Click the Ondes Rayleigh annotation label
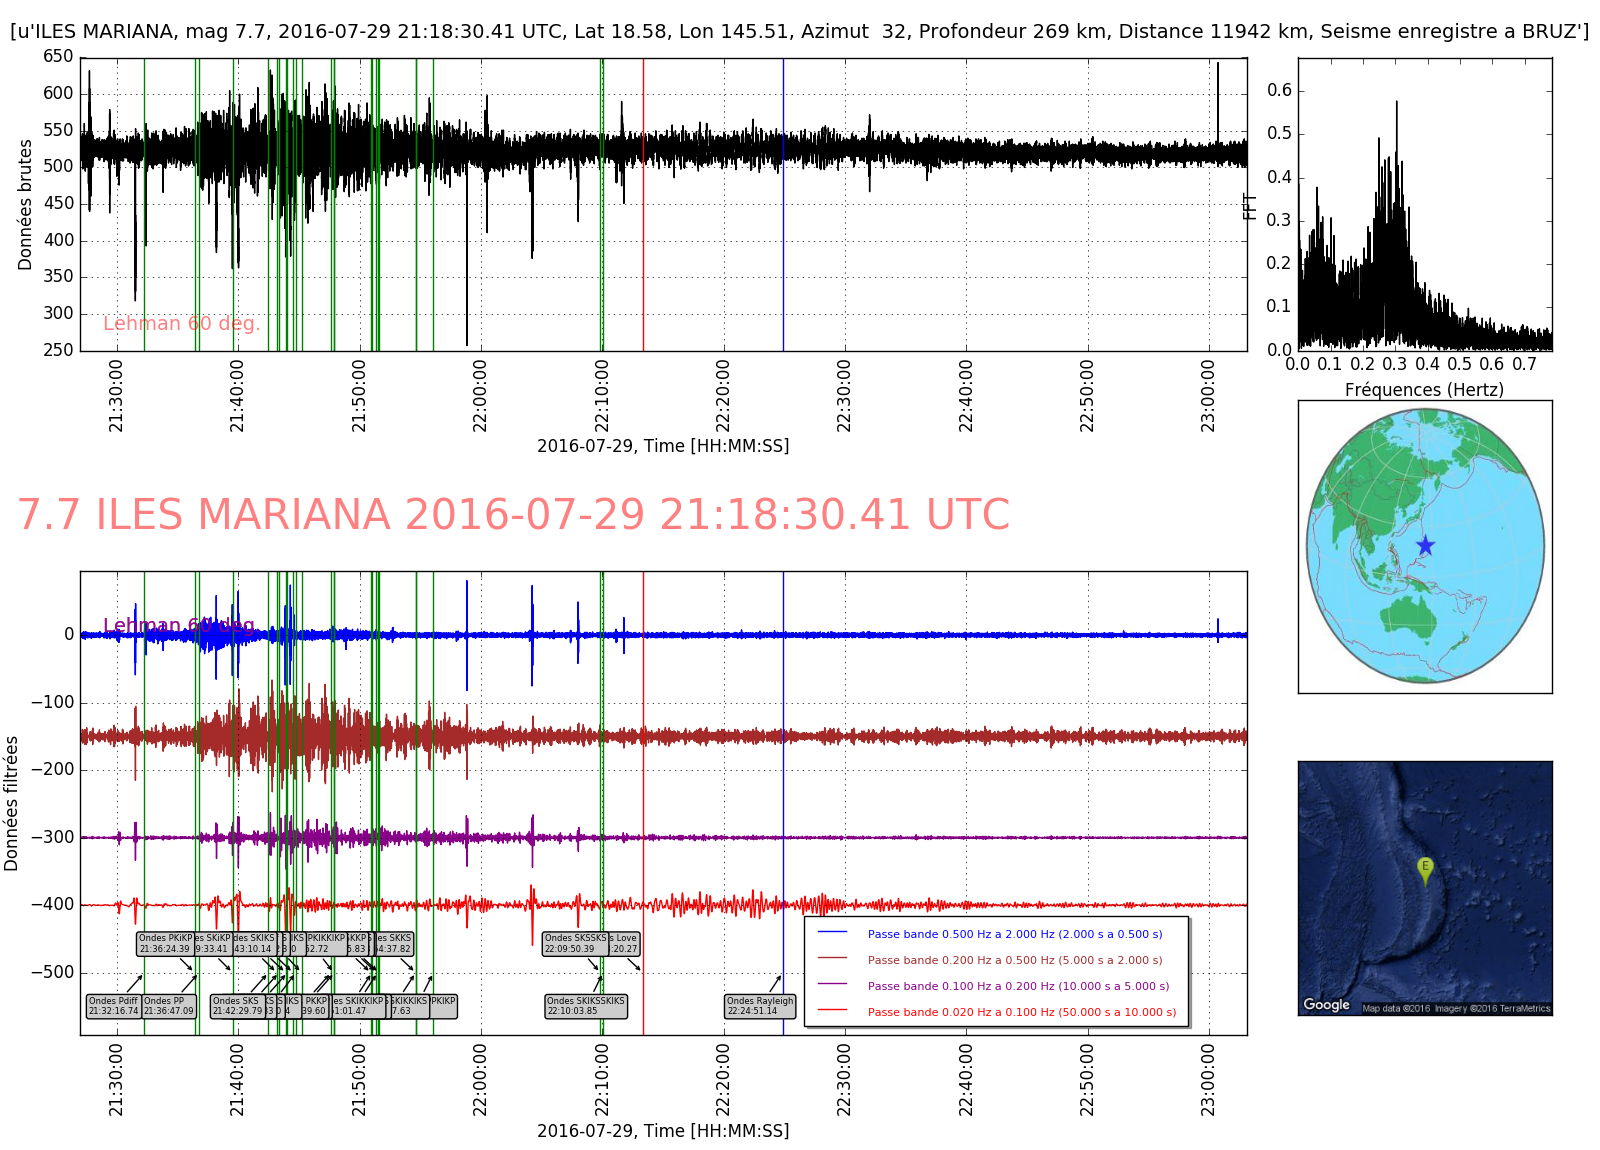Image resolution: width=1600 pixels, height=1150 pixels. tap(760, 1006)
